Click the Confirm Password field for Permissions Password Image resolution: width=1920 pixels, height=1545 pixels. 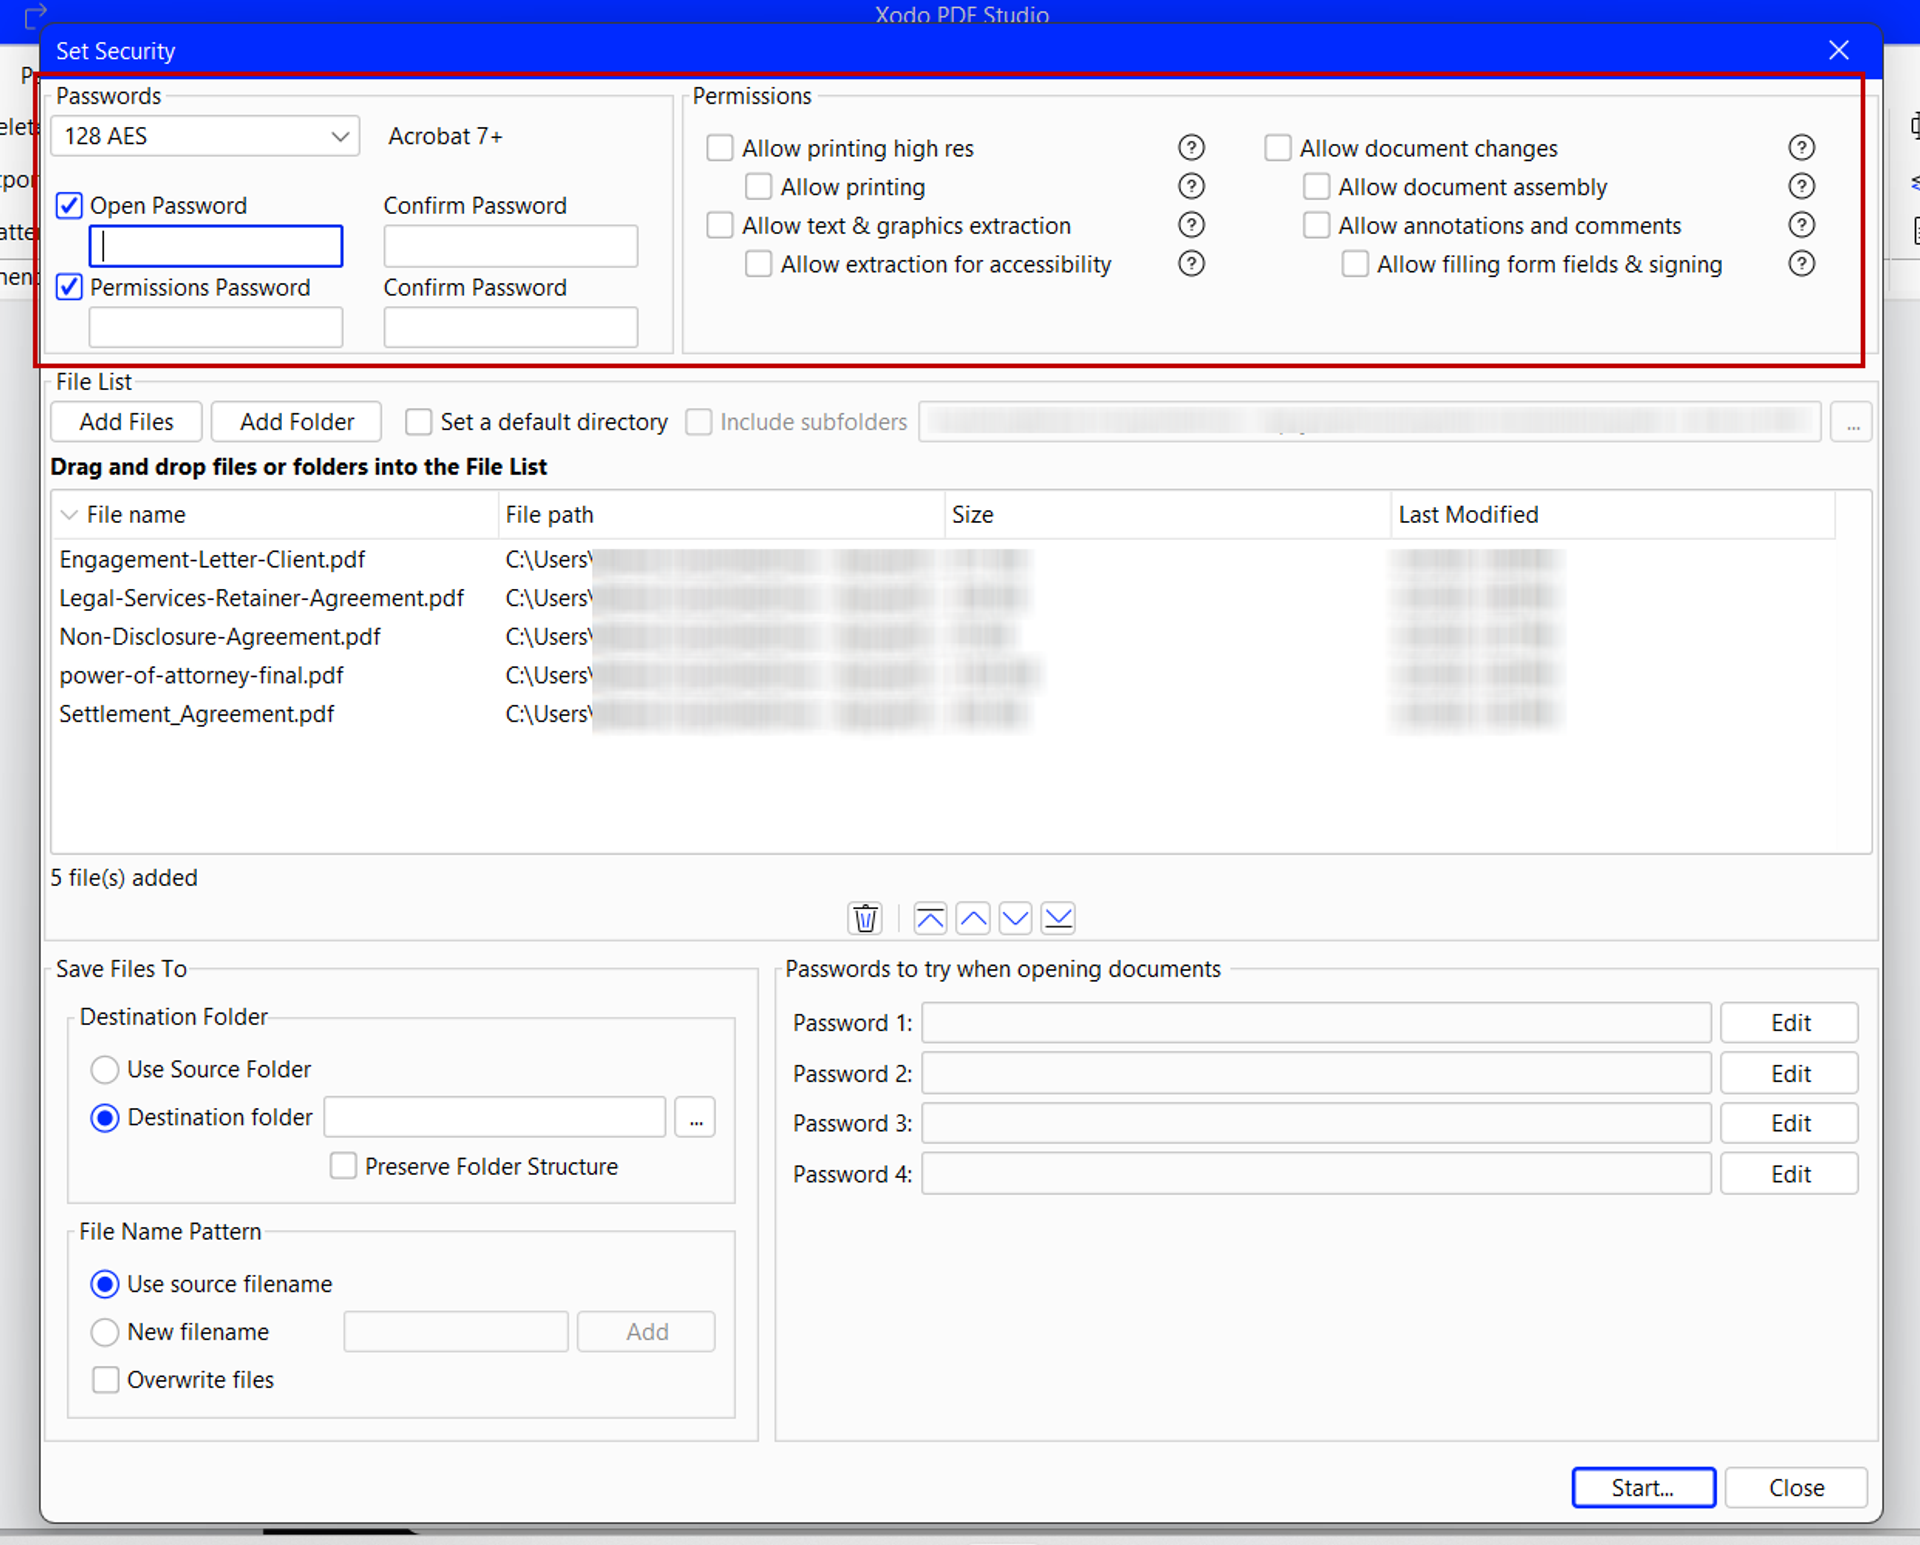510,328
